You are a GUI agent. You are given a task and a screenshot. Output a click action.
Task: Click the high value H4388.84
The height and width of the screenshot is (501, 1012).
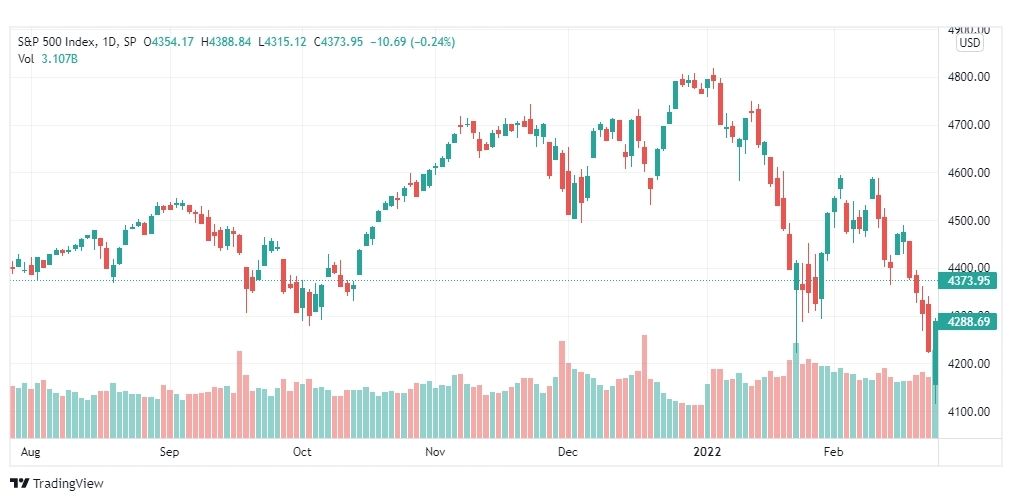[x=227, y=42]
